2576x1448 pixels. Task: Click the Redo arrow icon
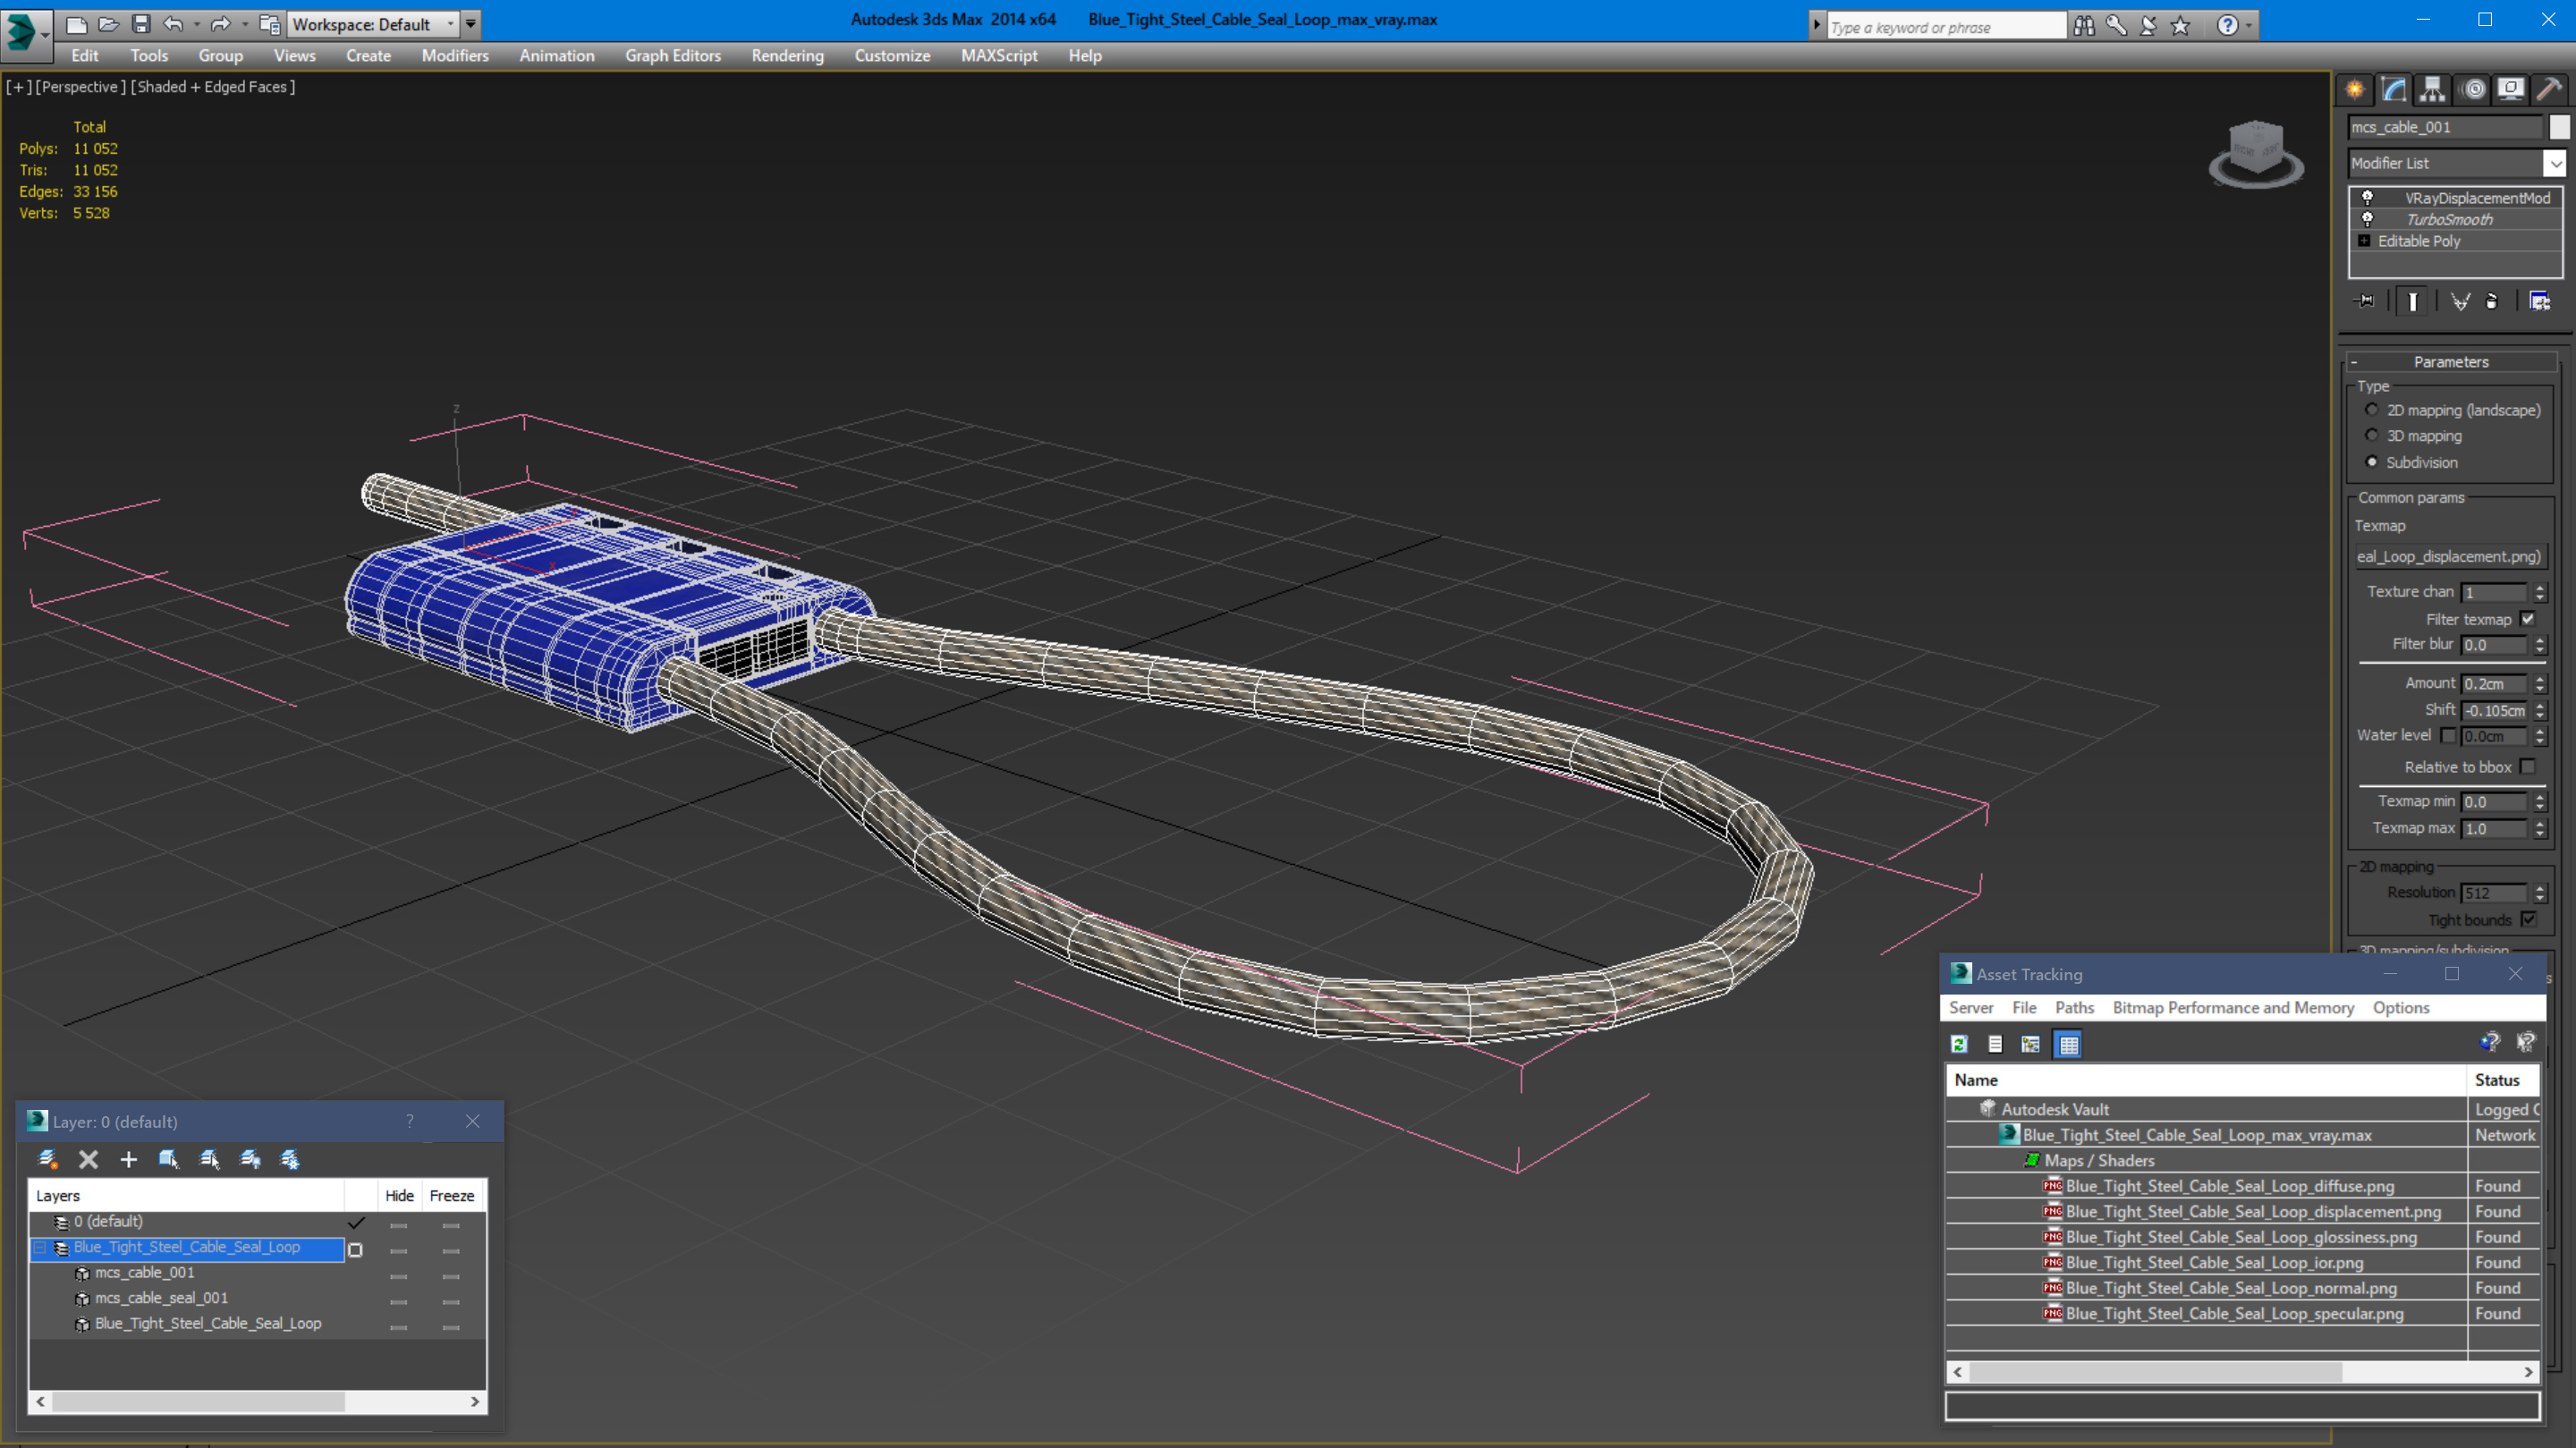click(221, 24)
